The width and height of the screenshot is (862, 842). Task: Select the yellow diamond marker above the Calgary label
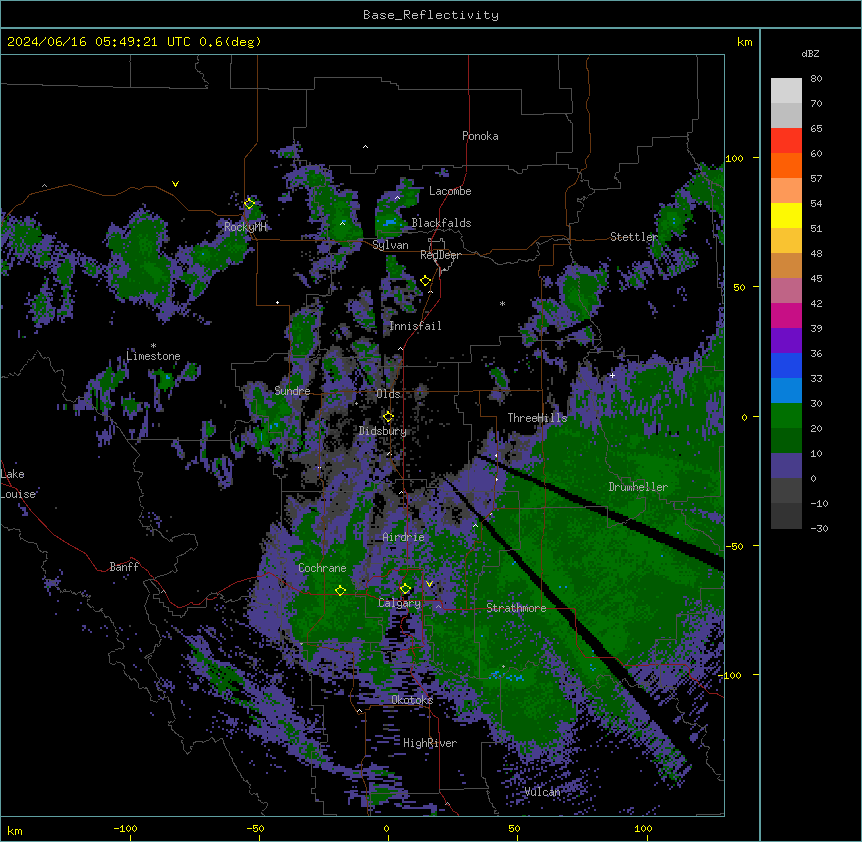pos(405,589)
